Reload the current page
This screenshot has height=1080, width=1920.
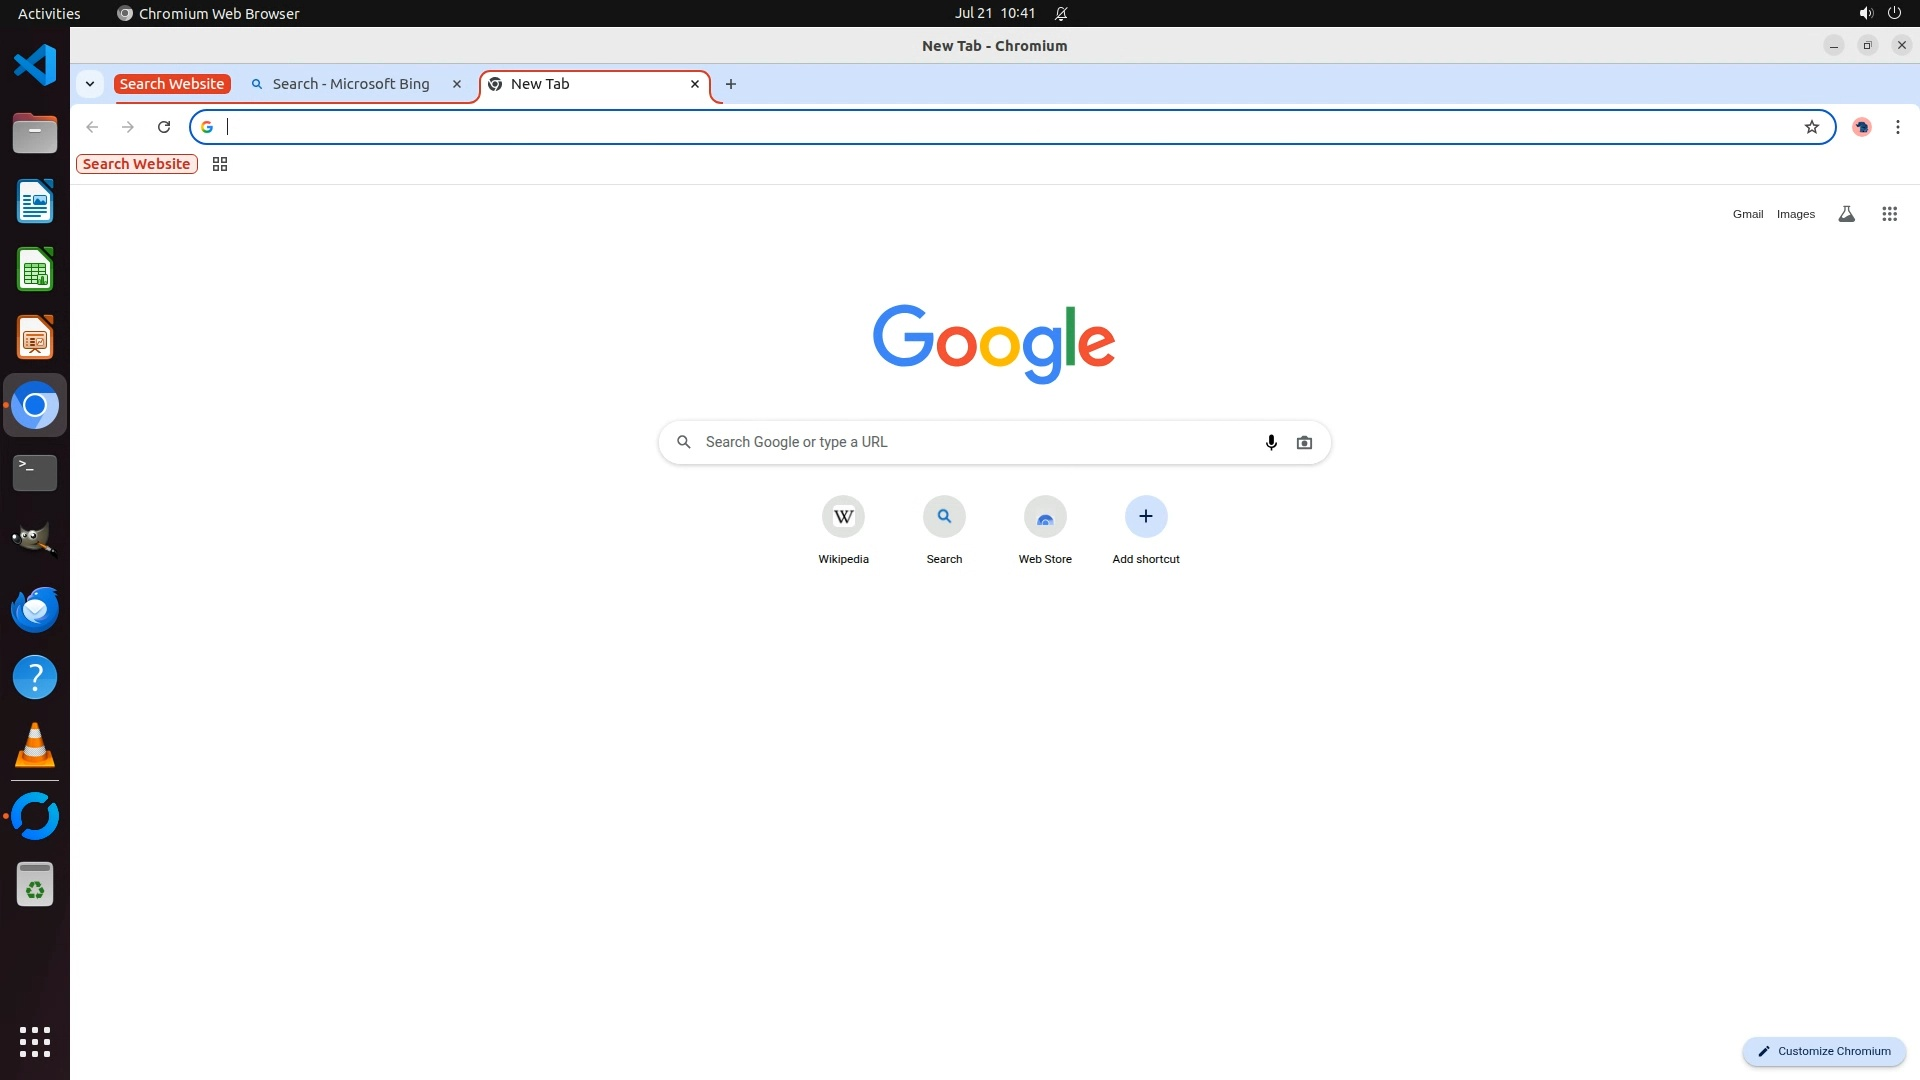[164, 127]
